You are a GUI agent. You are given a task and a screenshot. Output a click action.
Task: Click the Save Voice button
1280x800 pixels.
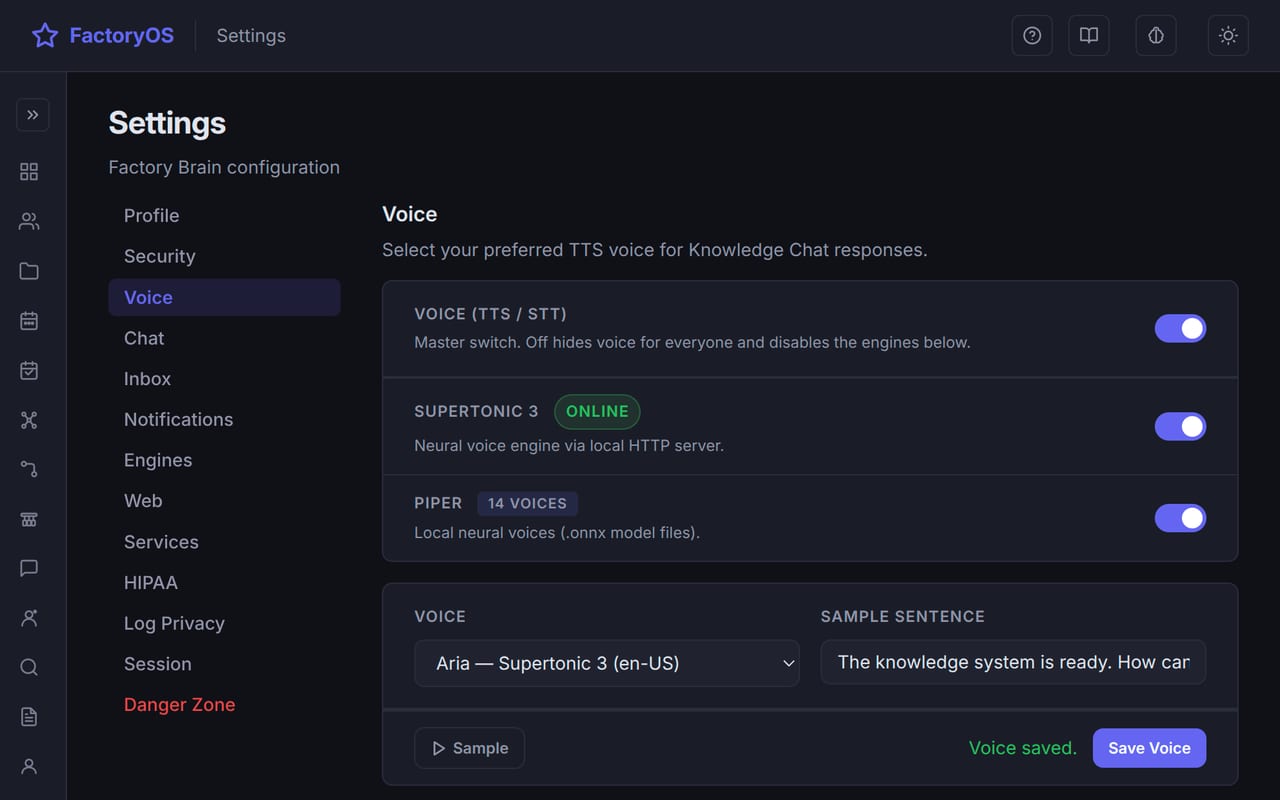1149,748
